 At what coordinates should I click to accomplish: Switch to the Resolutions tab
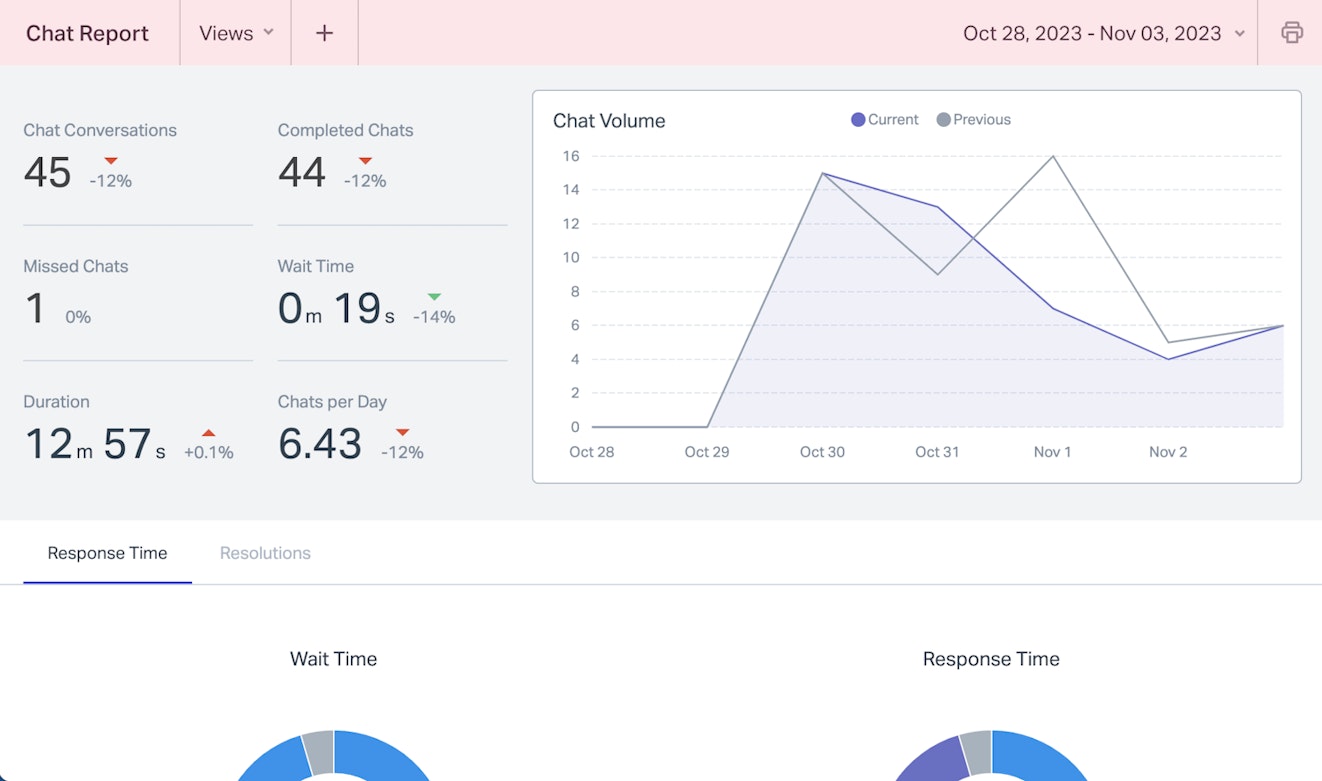[265, 553]
